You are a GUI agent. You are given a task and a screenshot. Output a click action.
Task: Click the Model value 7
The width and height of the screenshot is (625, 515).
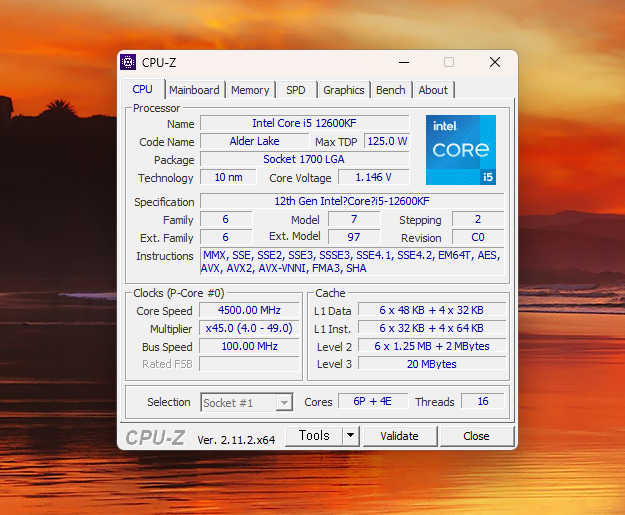(354, 219)
